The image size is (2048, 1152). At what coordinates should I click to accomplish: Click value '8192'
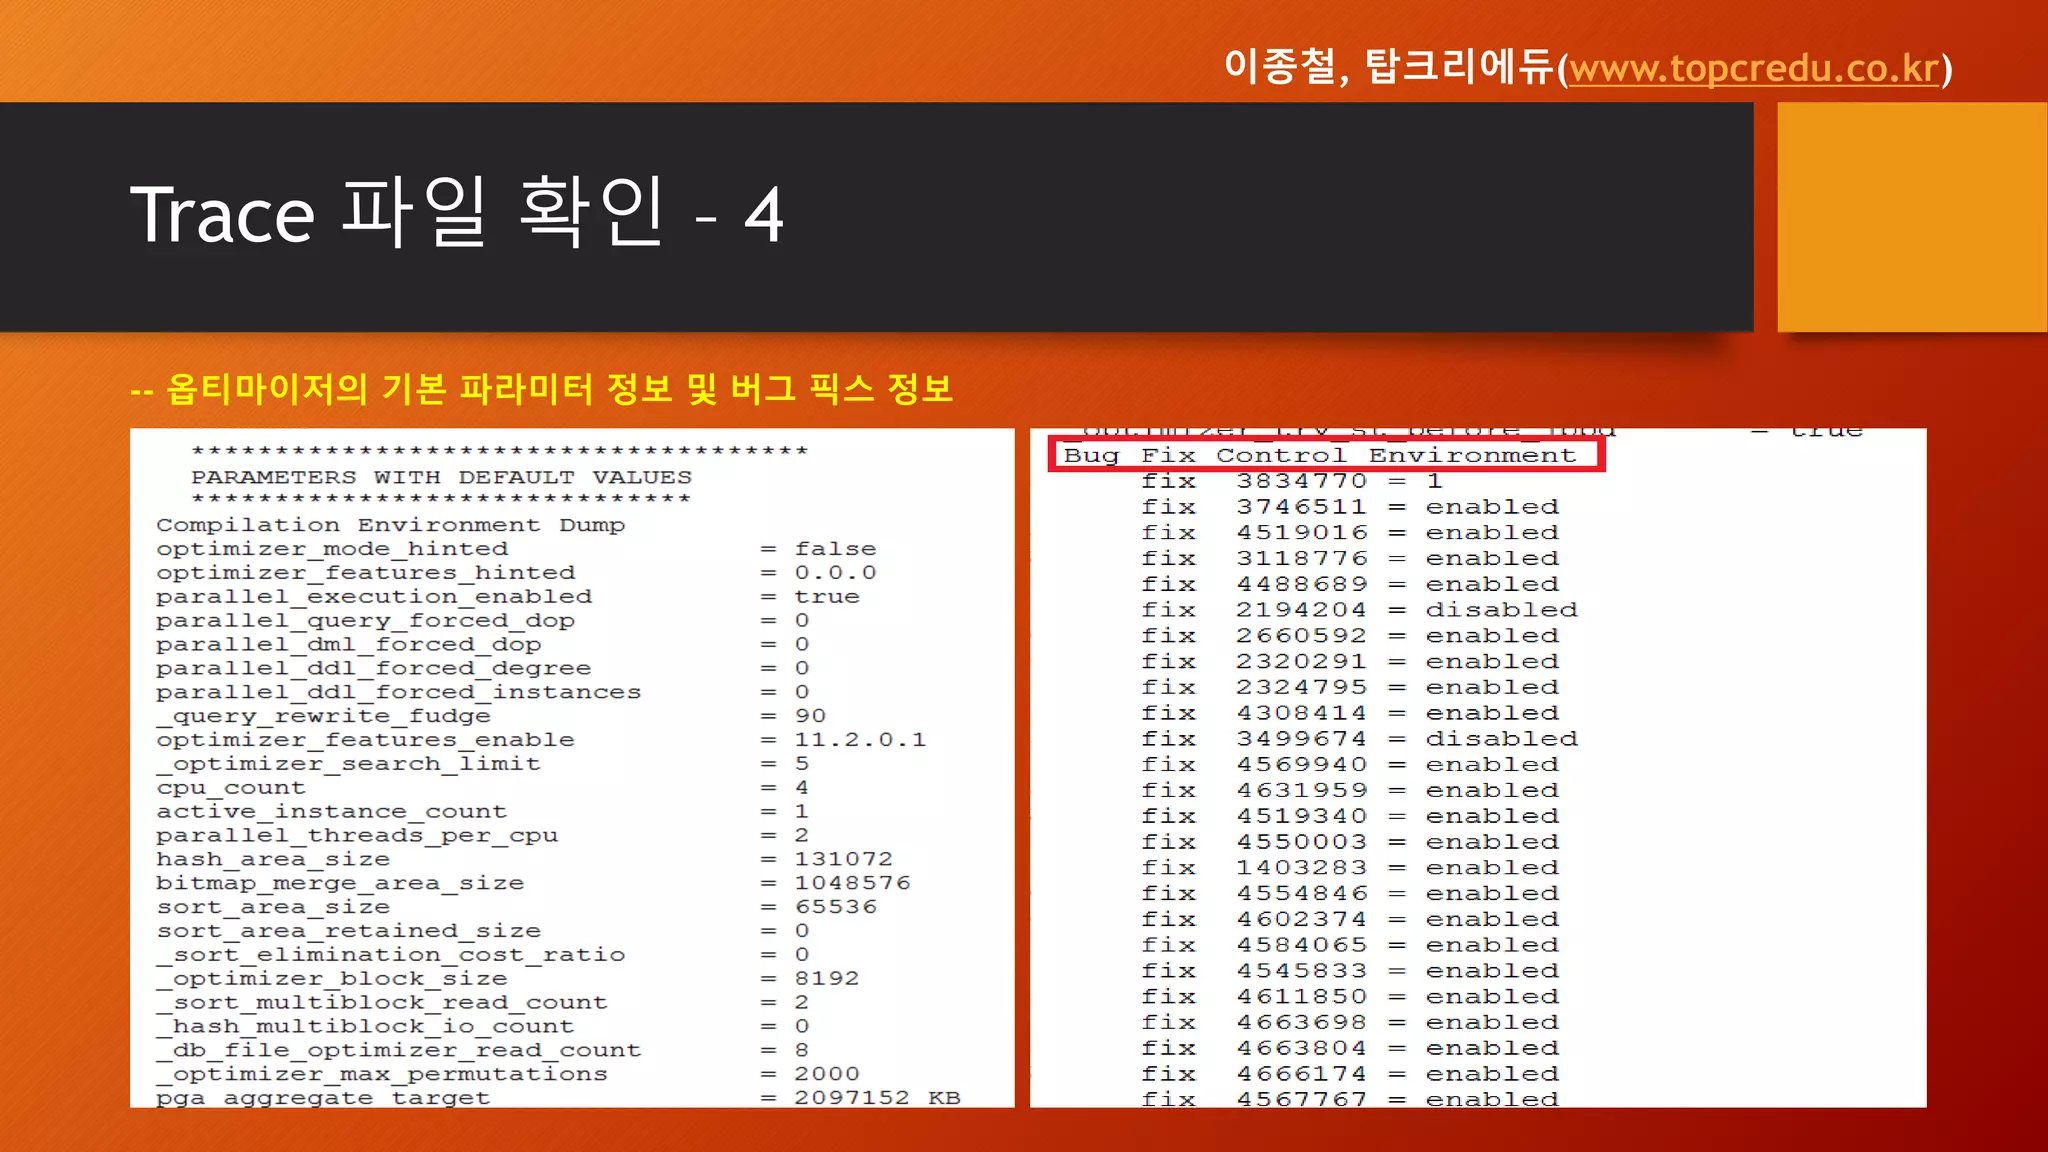pyautogui.click(x=827, y=979)
